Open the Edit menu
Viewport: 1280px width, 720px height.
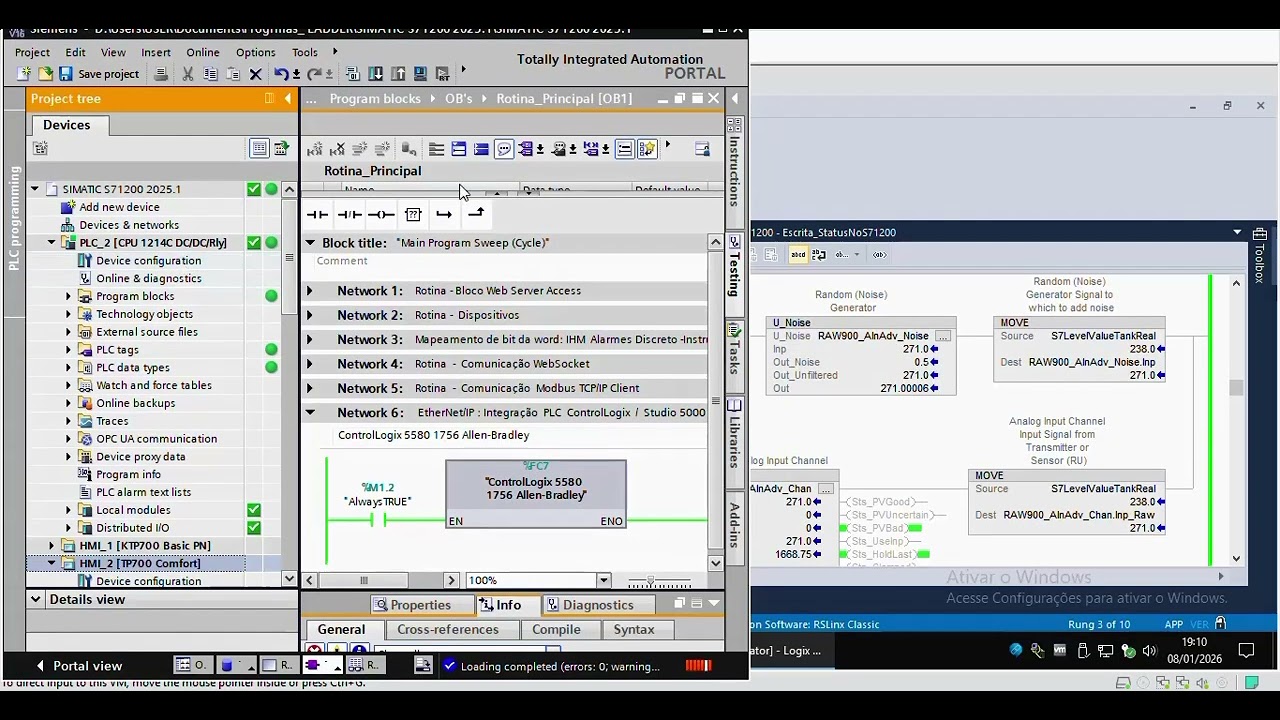pyautogui.click(x=75, y=52)
